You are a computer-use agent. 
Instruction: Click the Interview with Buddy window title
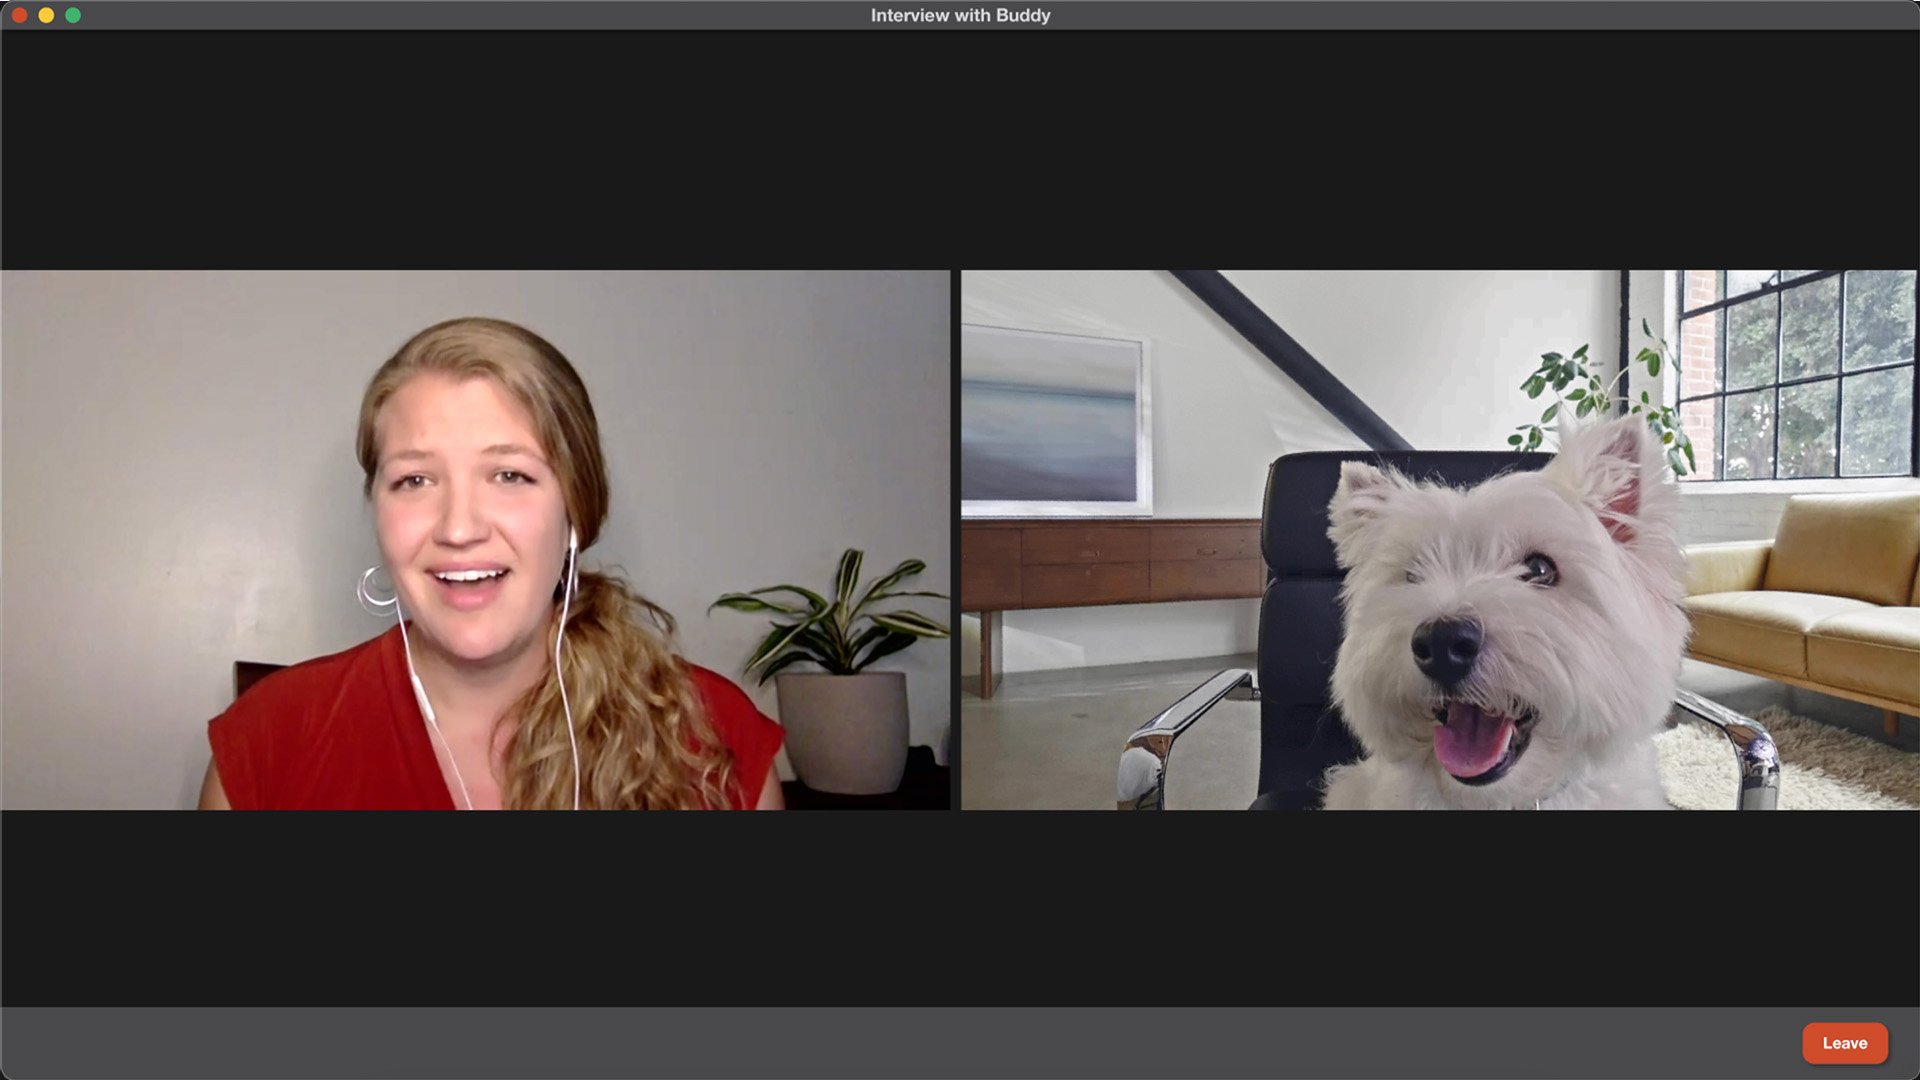click(x=960, y=15)
